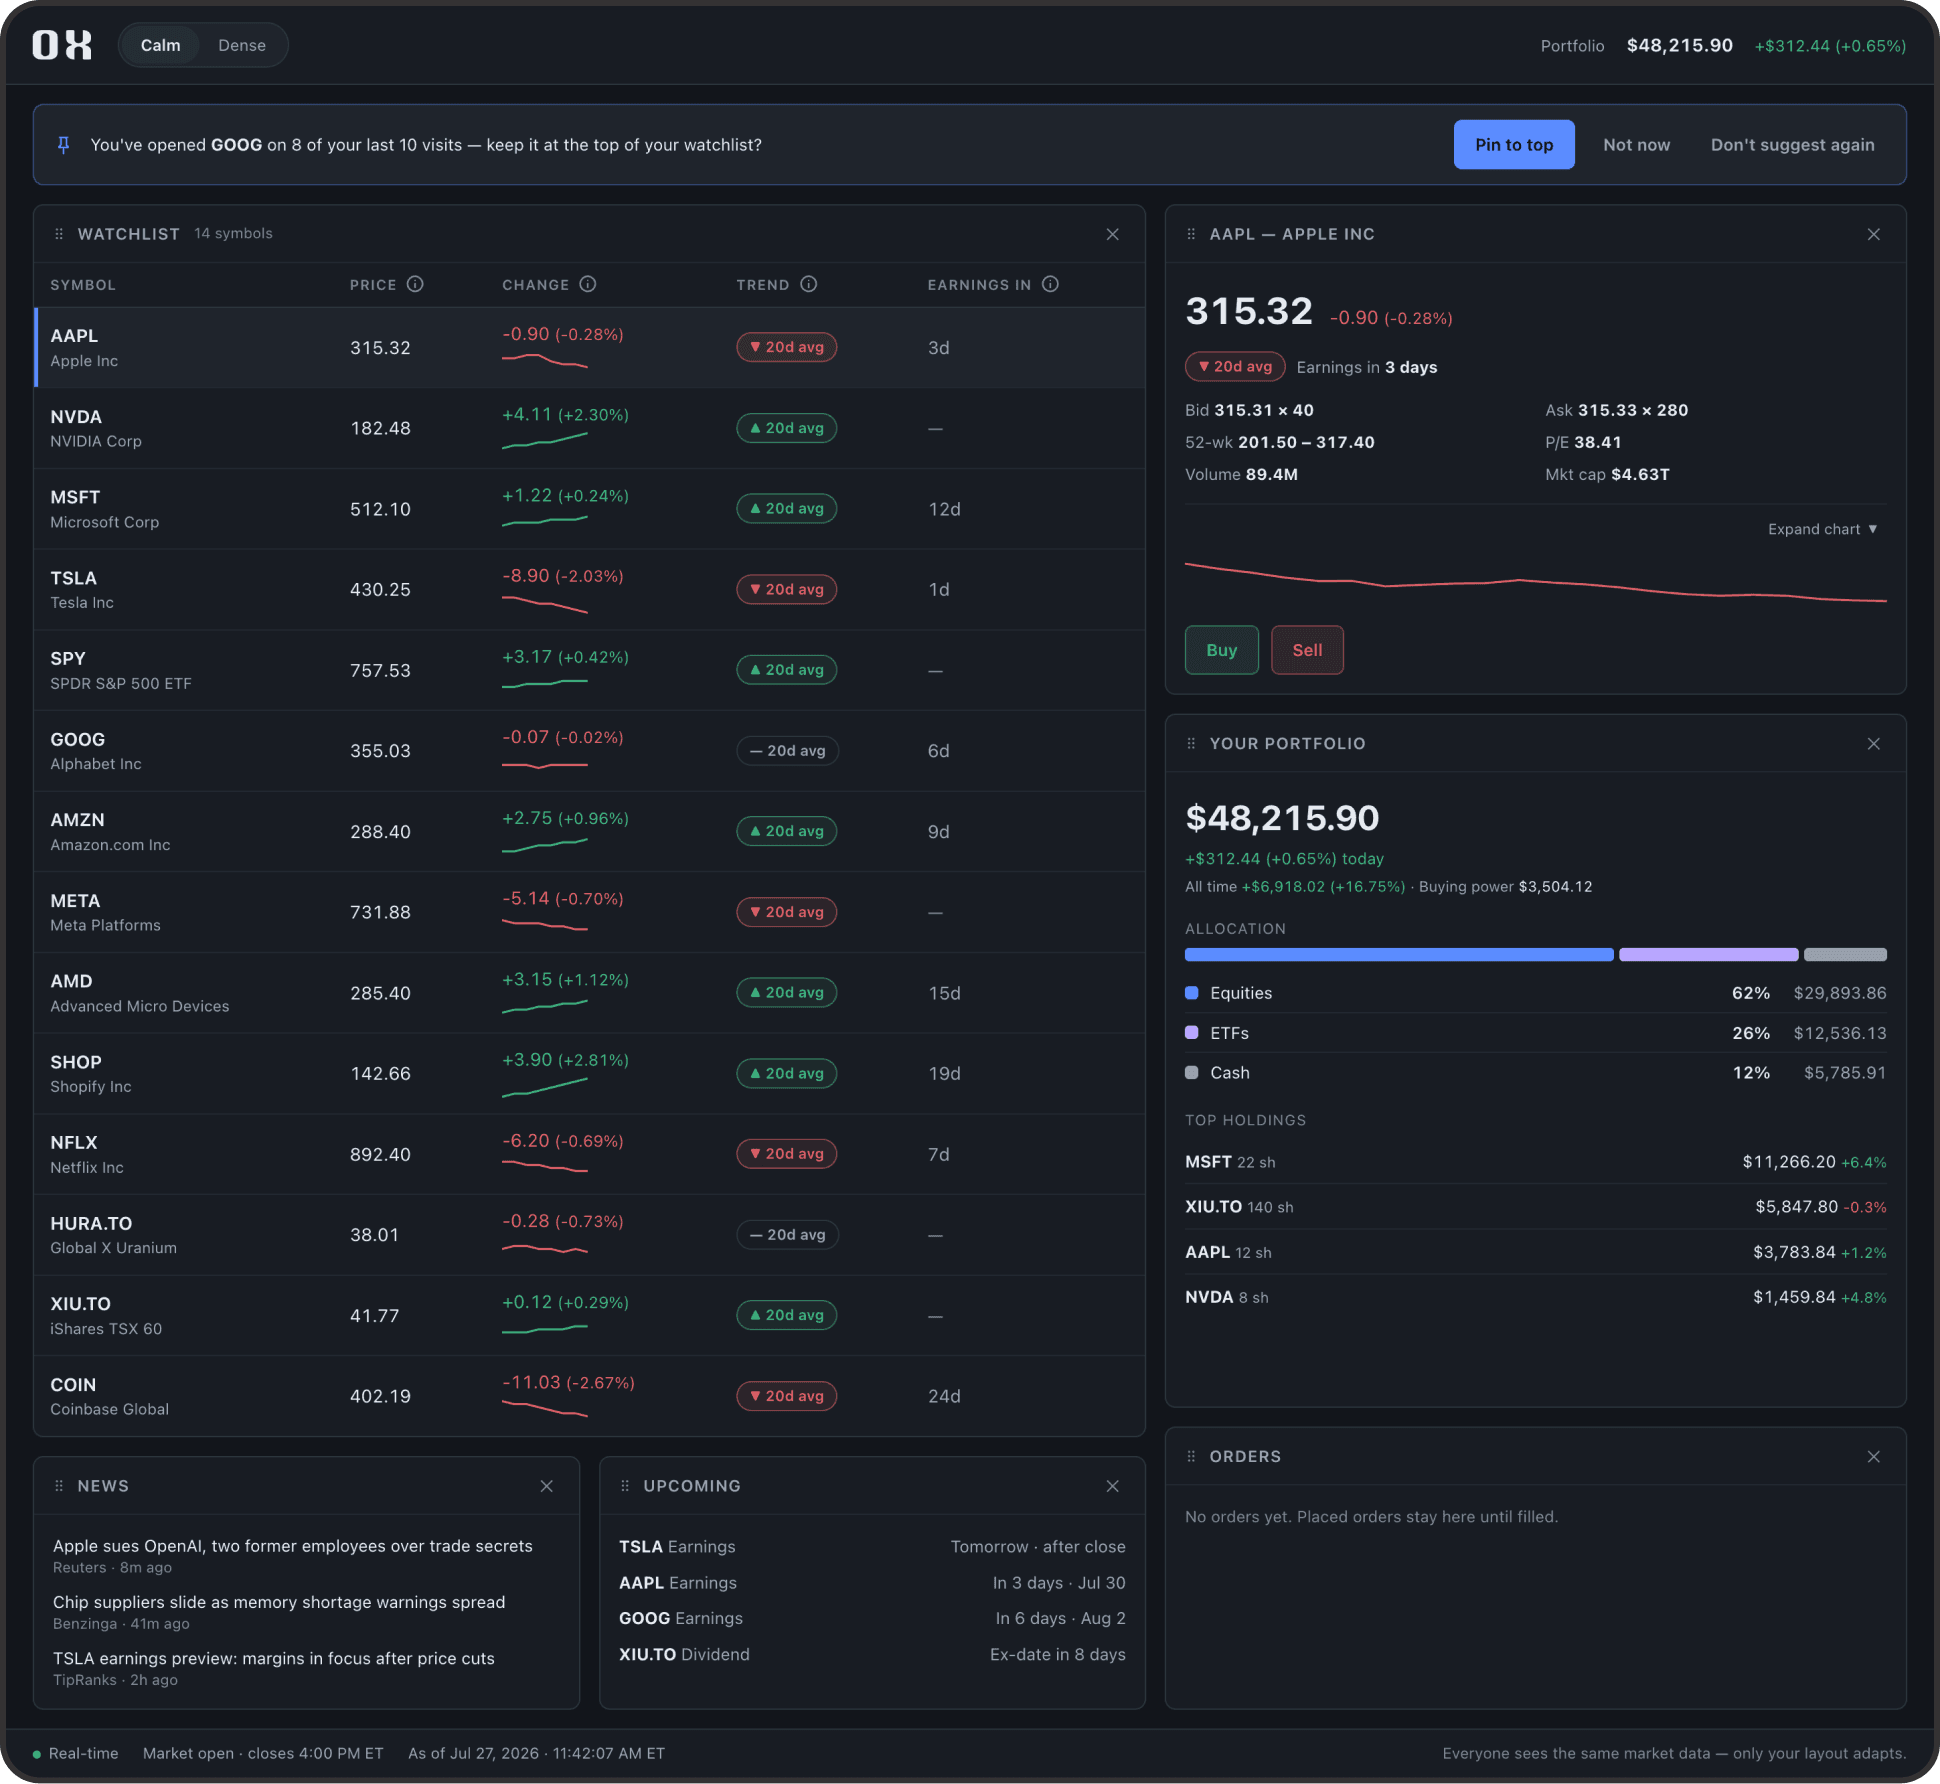Click the pin icon in suggestion banner
This screenshot has height=1784, width=1940.
[63, 145]
